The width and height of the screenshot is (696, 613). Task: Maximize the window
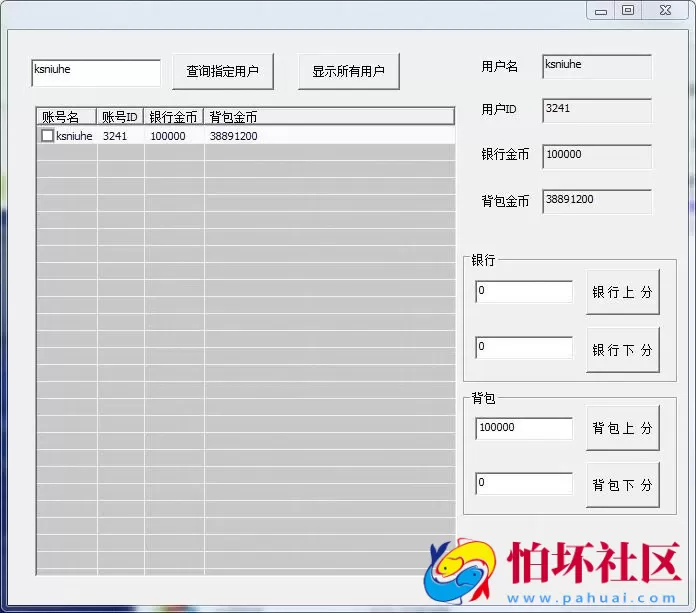628,11
